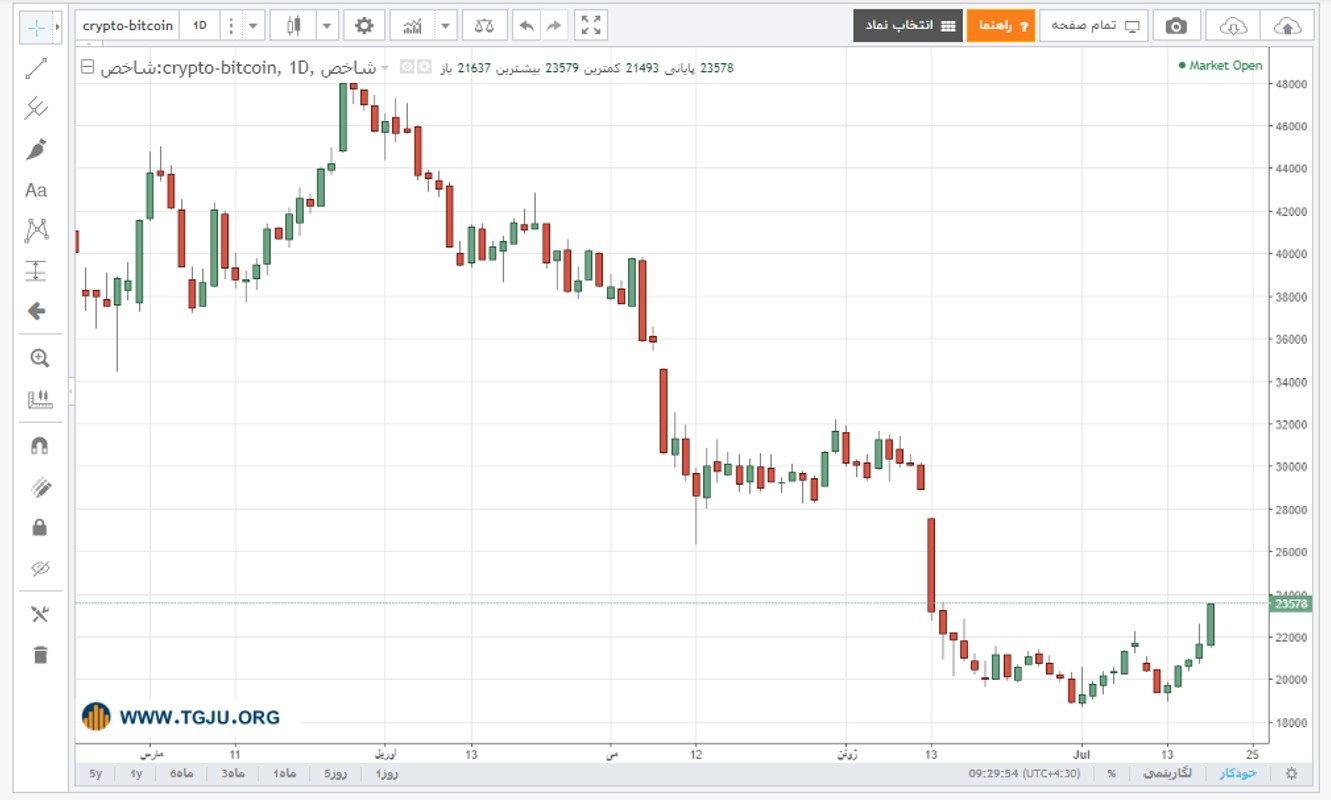This screenshot has width=1331, height=800.
Task: Toggle stay in drawing mode pencil
Action: click(40, 487)
